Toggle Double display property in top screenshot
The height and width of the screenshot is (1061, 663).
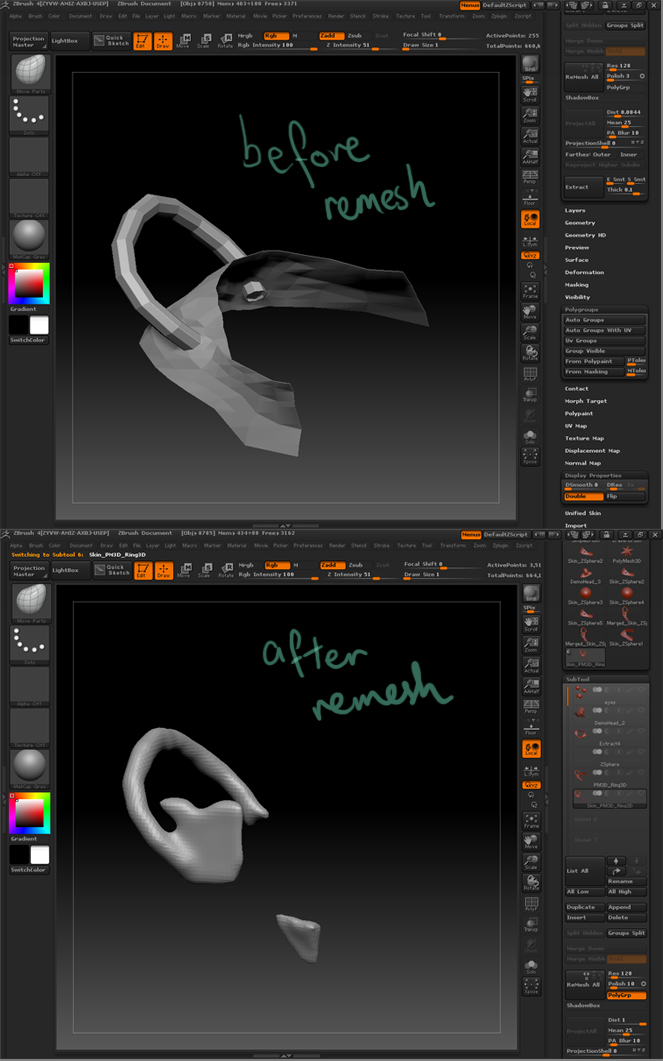click(584, 496)
